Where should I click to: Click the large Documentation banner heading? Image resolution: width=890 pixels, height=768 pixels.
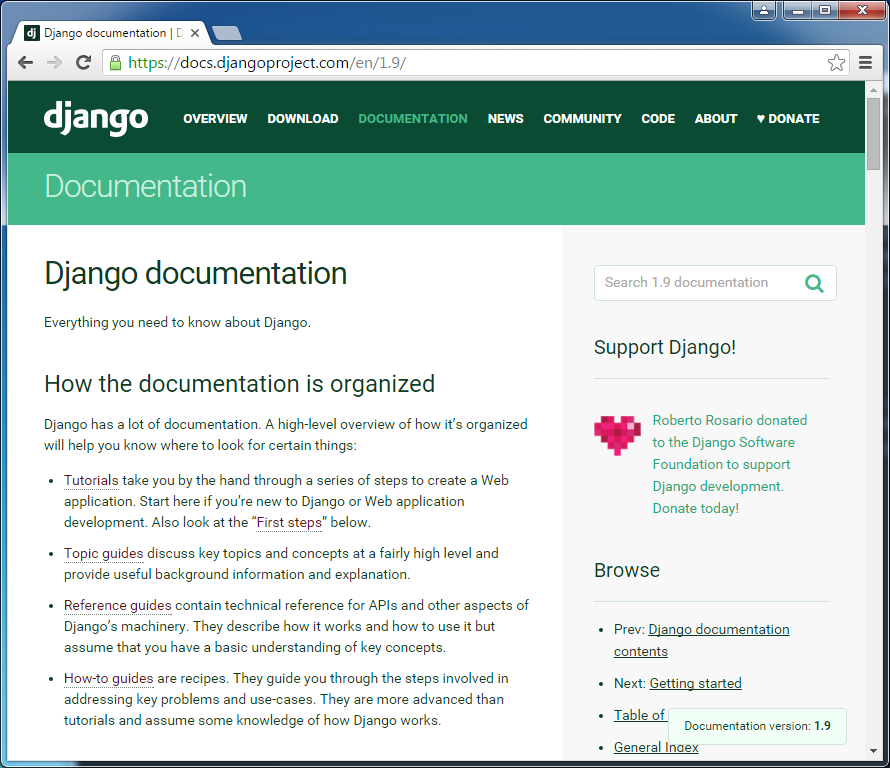[146, 186]
